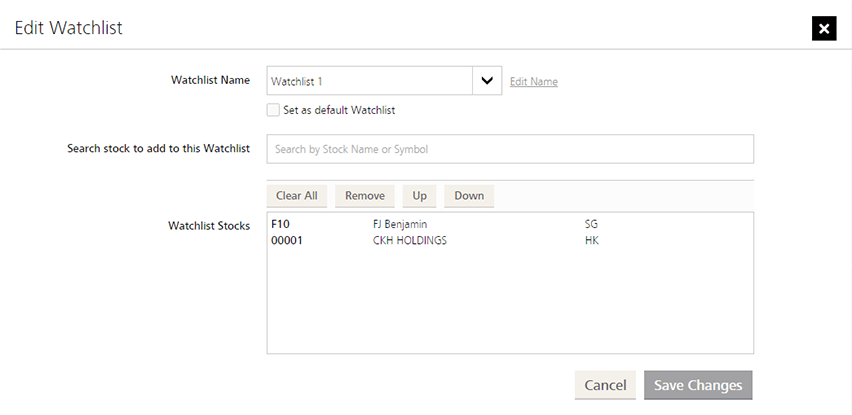Cancel the watchlist edits
Viewport: 852px width, 415px height.
pos(605,385)
